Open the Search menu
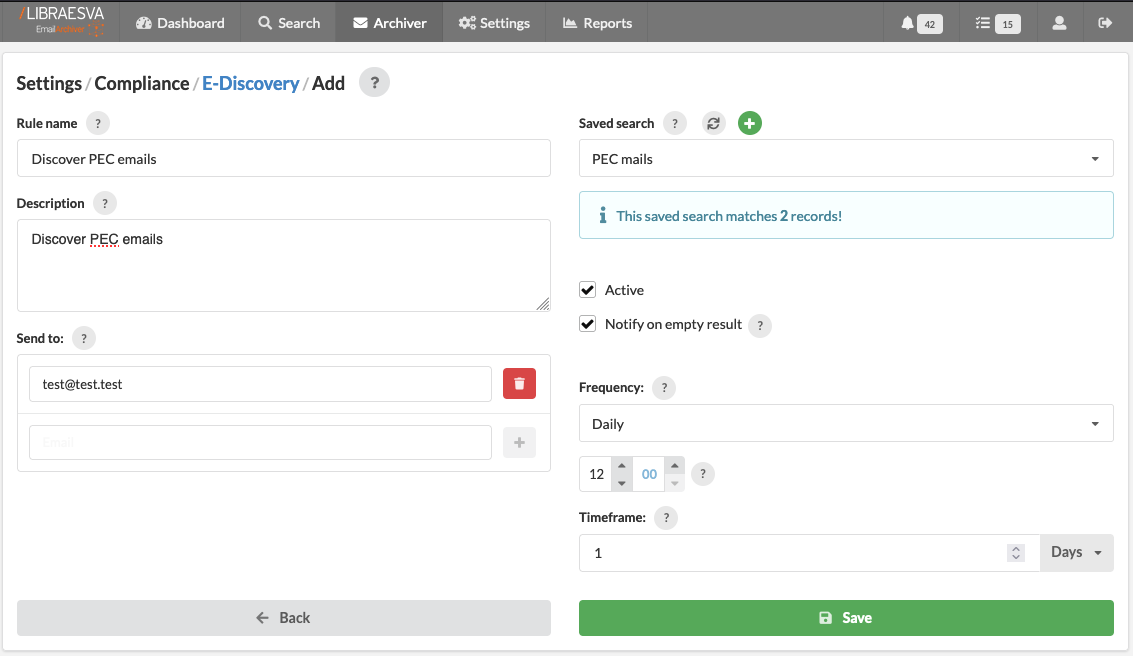This screenshot has width=1133, height=656. coord(289,23)
